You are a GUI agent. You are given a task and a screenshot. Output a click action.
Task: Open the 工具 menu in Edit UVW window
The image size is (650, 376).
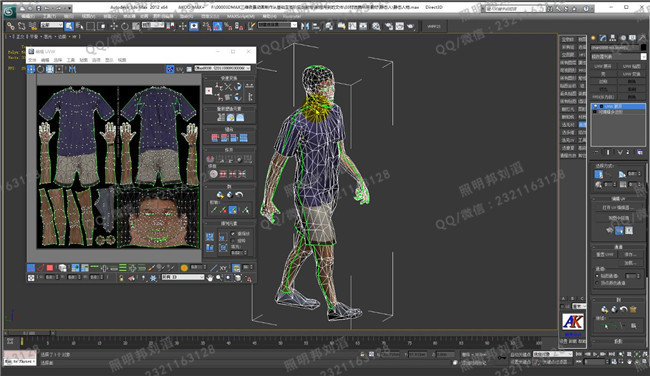tap(71, 60)
